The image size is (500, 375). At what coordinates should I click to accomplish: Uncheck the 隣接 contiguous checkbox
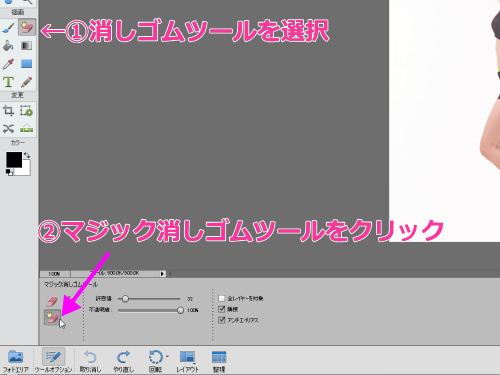[222, 309]
